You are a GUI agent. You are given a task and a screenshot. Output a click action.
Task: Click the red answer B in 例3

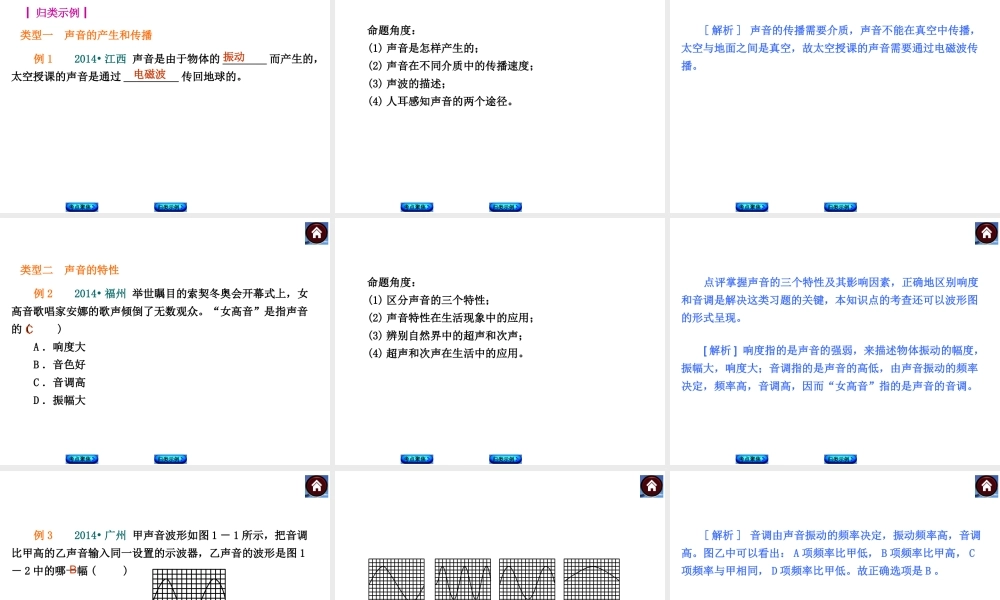coord(73,570)
